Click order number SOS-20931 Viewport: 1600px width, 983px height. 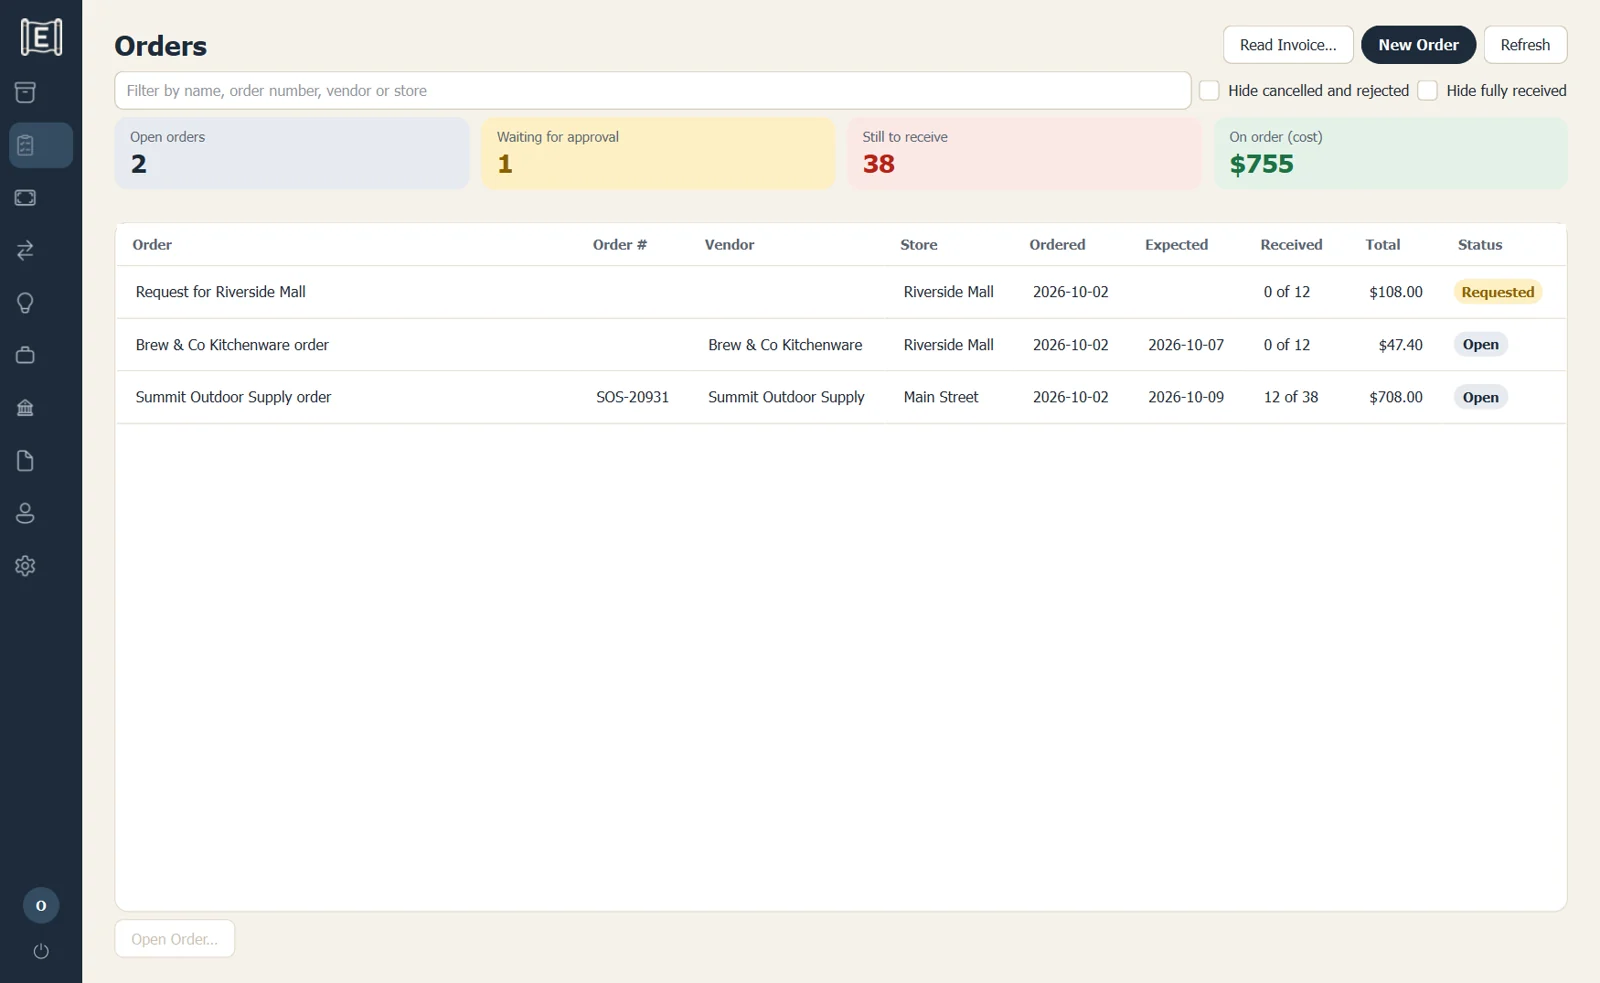coord(632,397)
